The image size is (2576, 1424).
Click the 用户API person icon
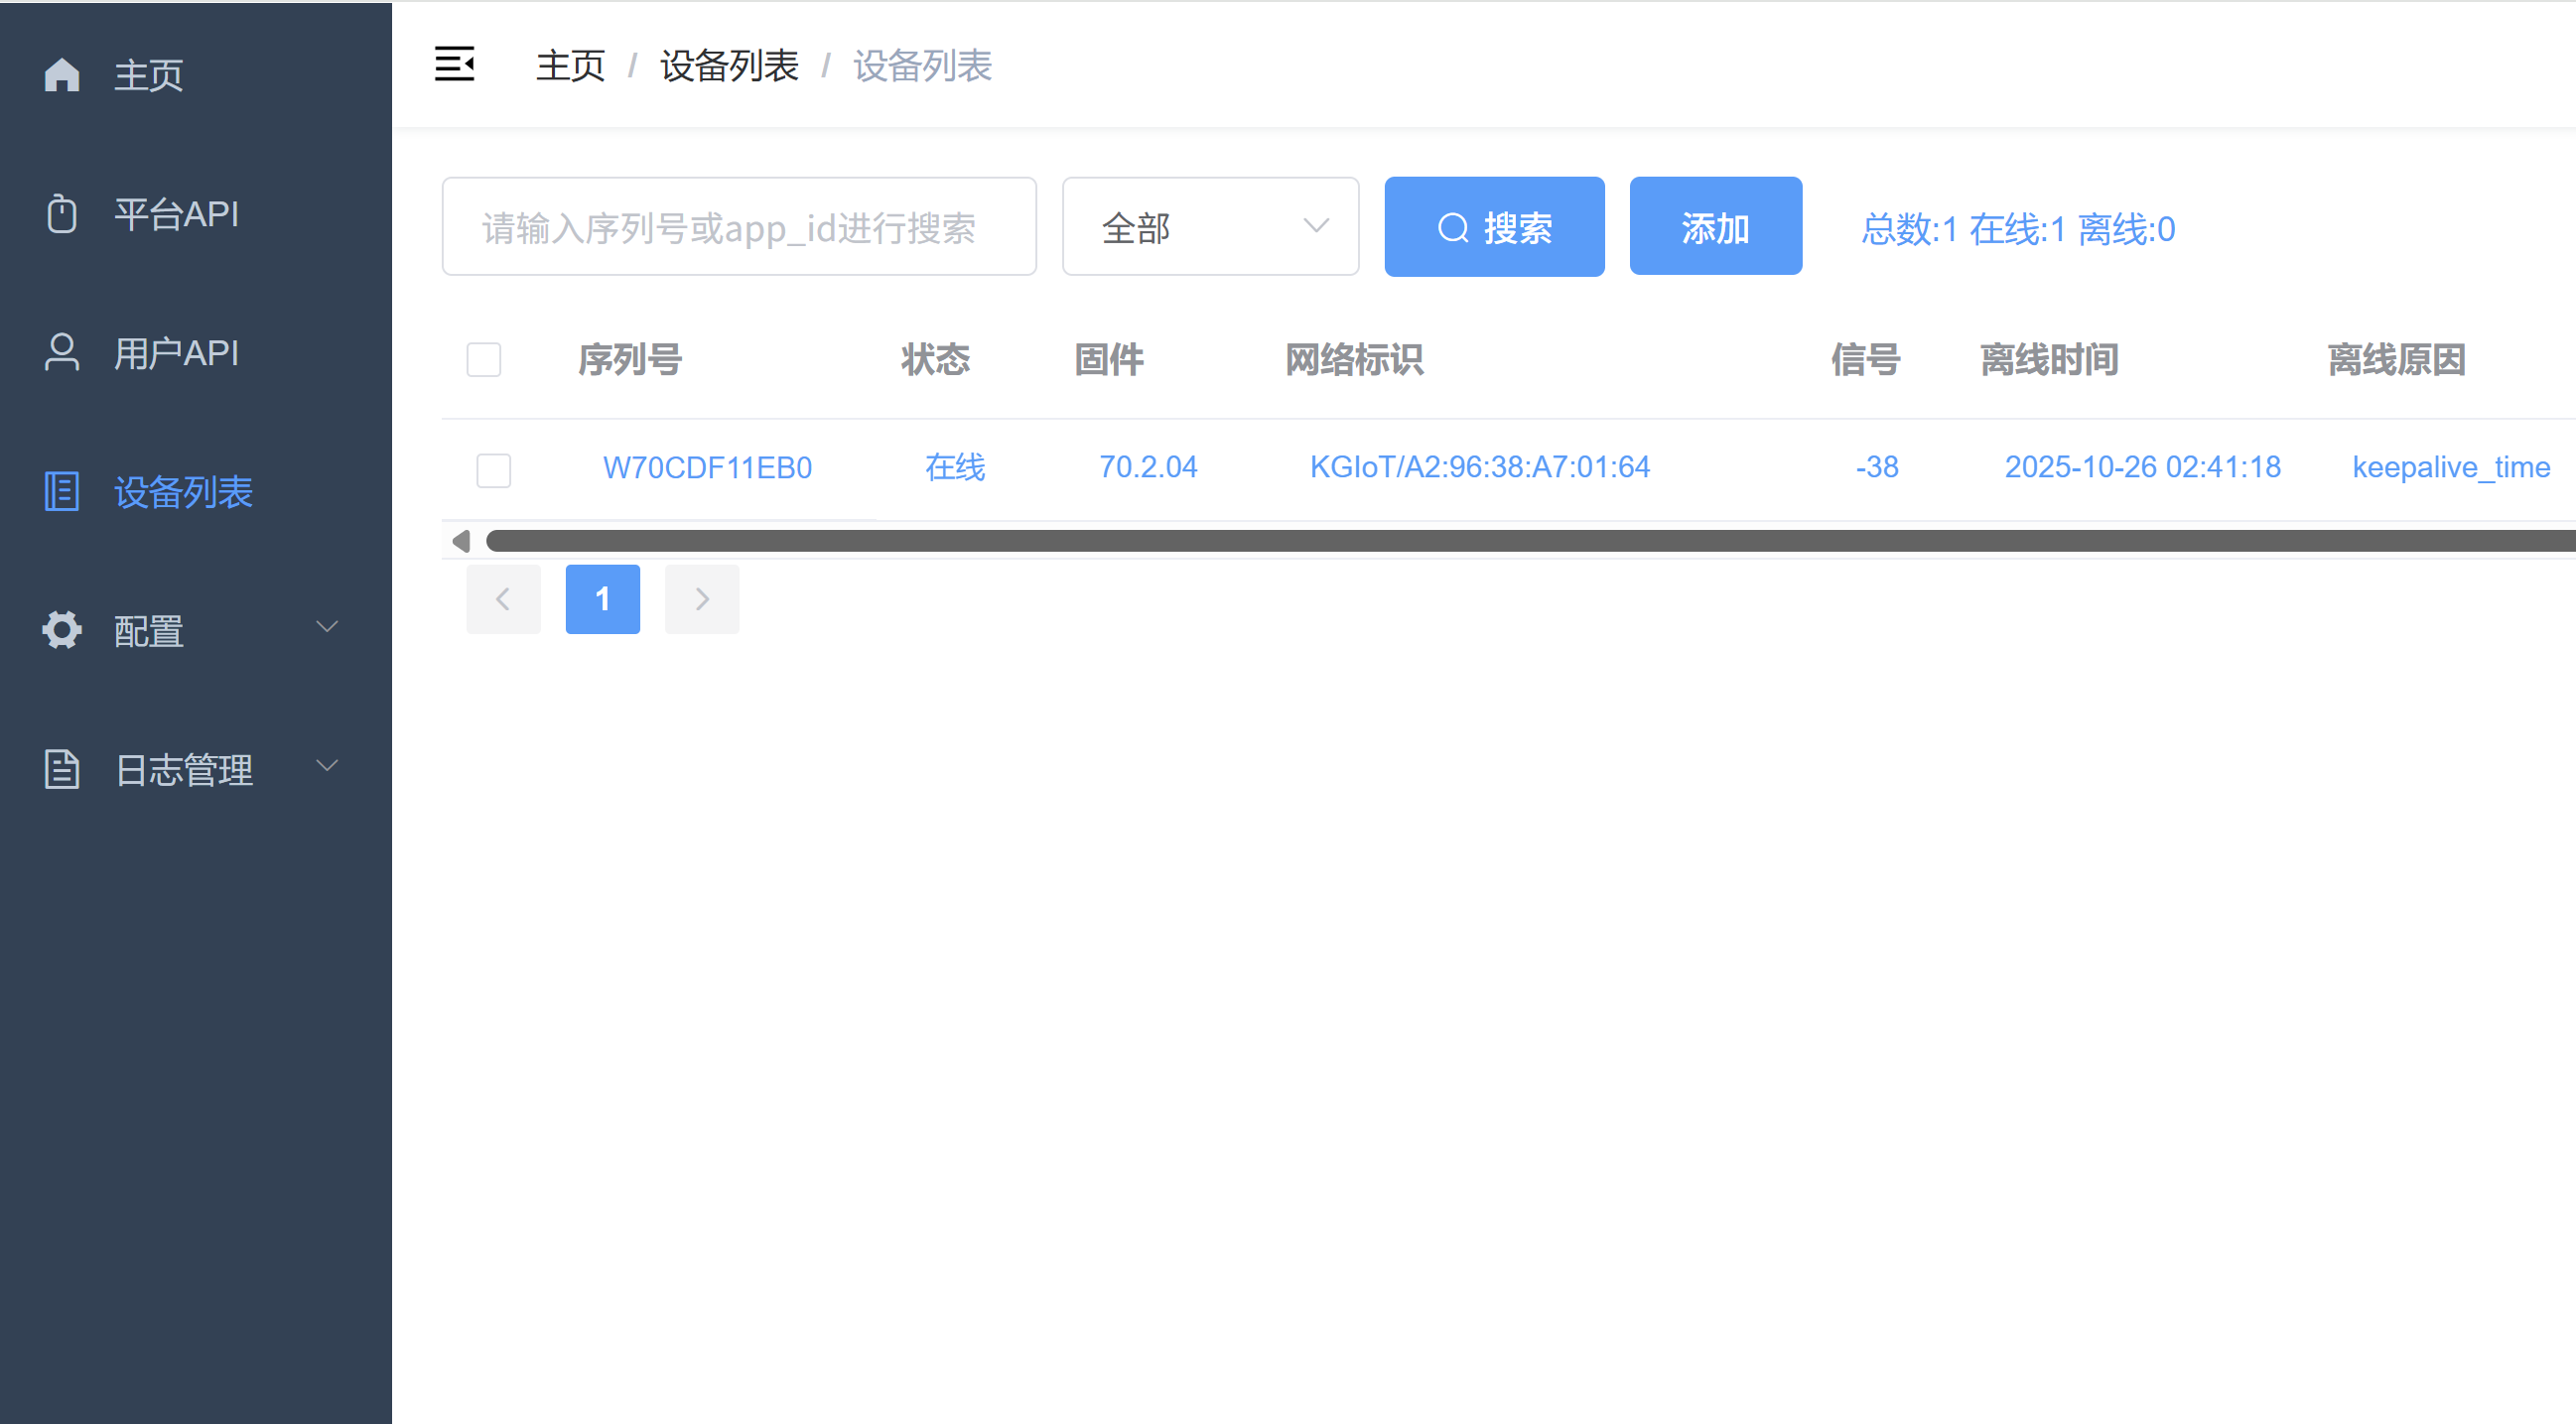point(62,353)
